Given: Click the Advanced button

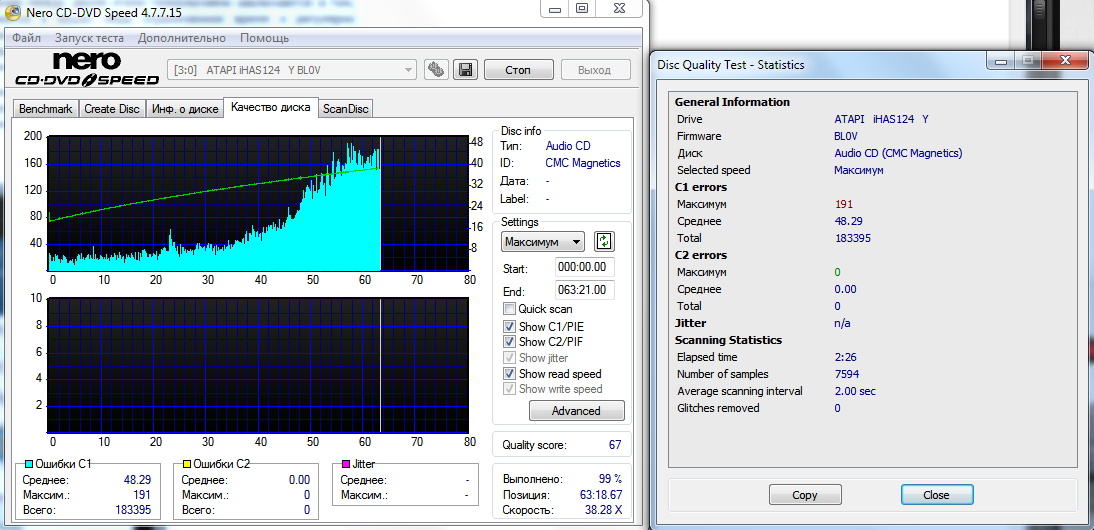Looking at the screenshot, I should (576, 411).
